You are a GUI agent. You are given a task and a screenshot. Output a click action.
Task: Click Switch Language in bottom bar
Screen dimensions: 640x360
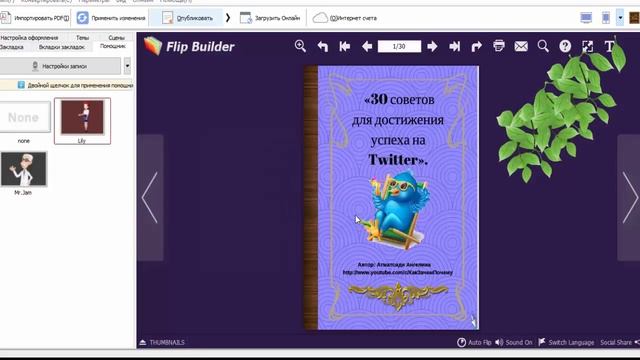(x=566, y=342)
